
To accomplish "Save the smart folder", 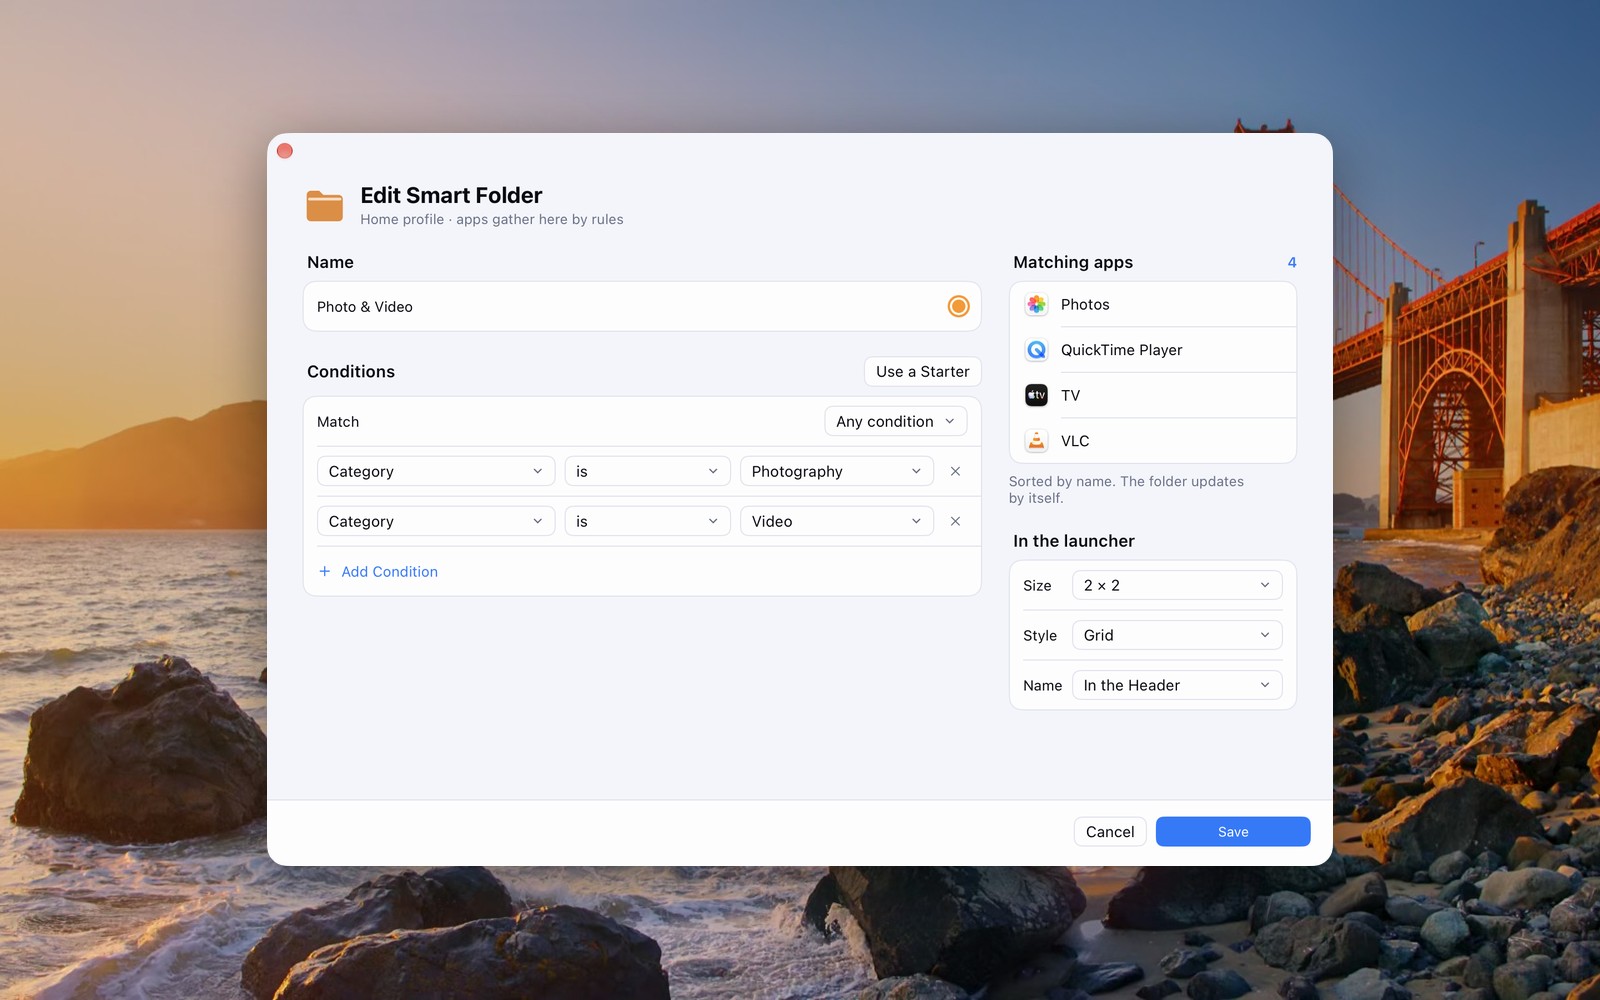I will point(1233,831).
